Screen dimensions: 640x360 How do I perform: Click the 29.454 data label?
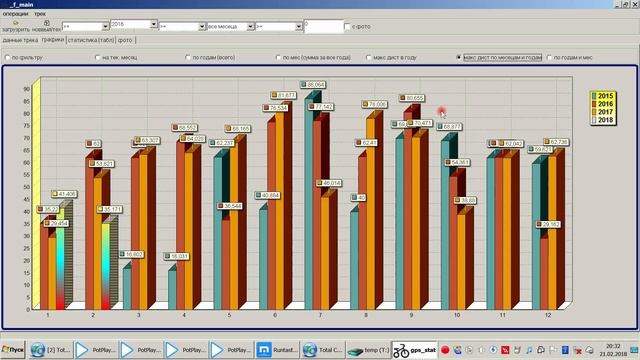(56, 224)
